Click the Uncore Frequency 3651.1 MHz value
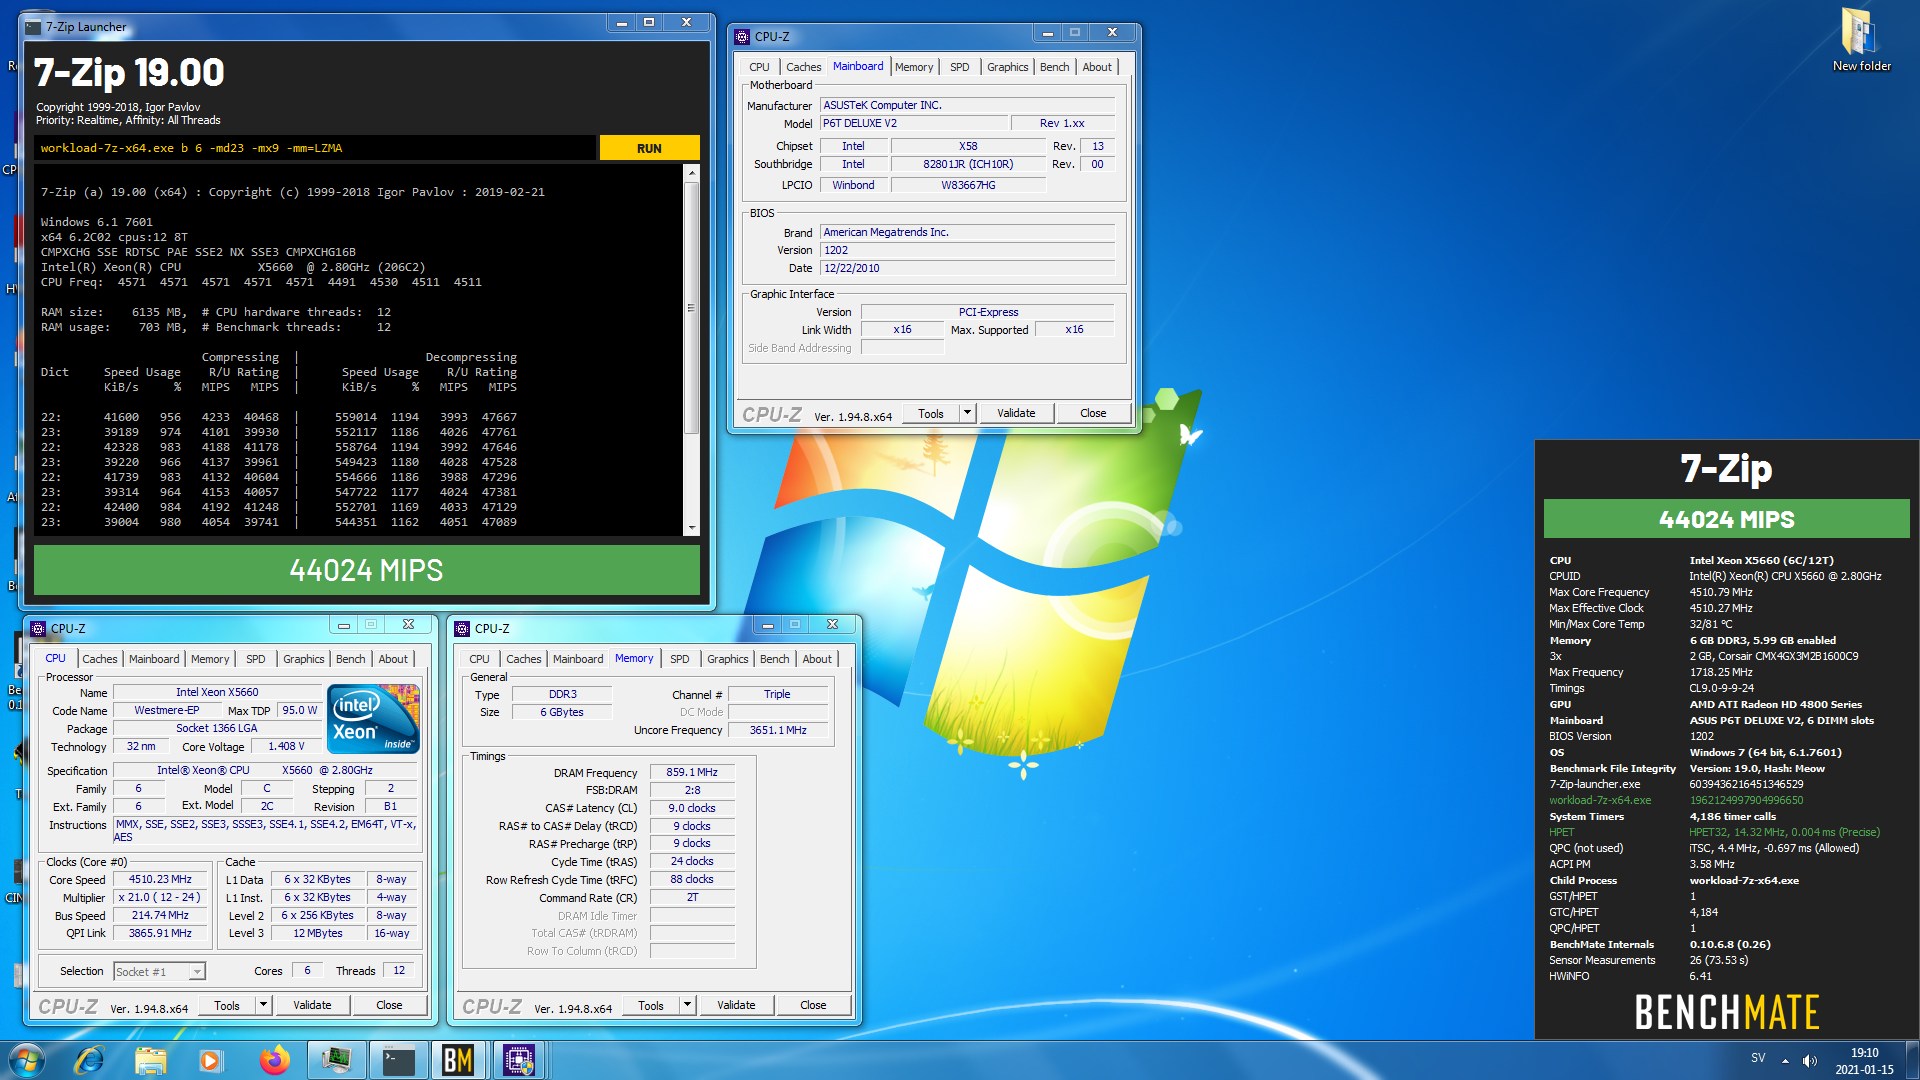1920x1080 pixels. pos(778,731)
